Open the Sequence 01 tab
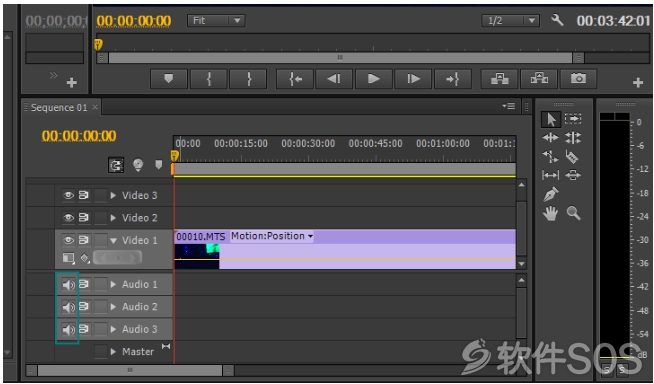Image resolution: width=654 pixels, height=384 pixels. (x=59, y=108)
